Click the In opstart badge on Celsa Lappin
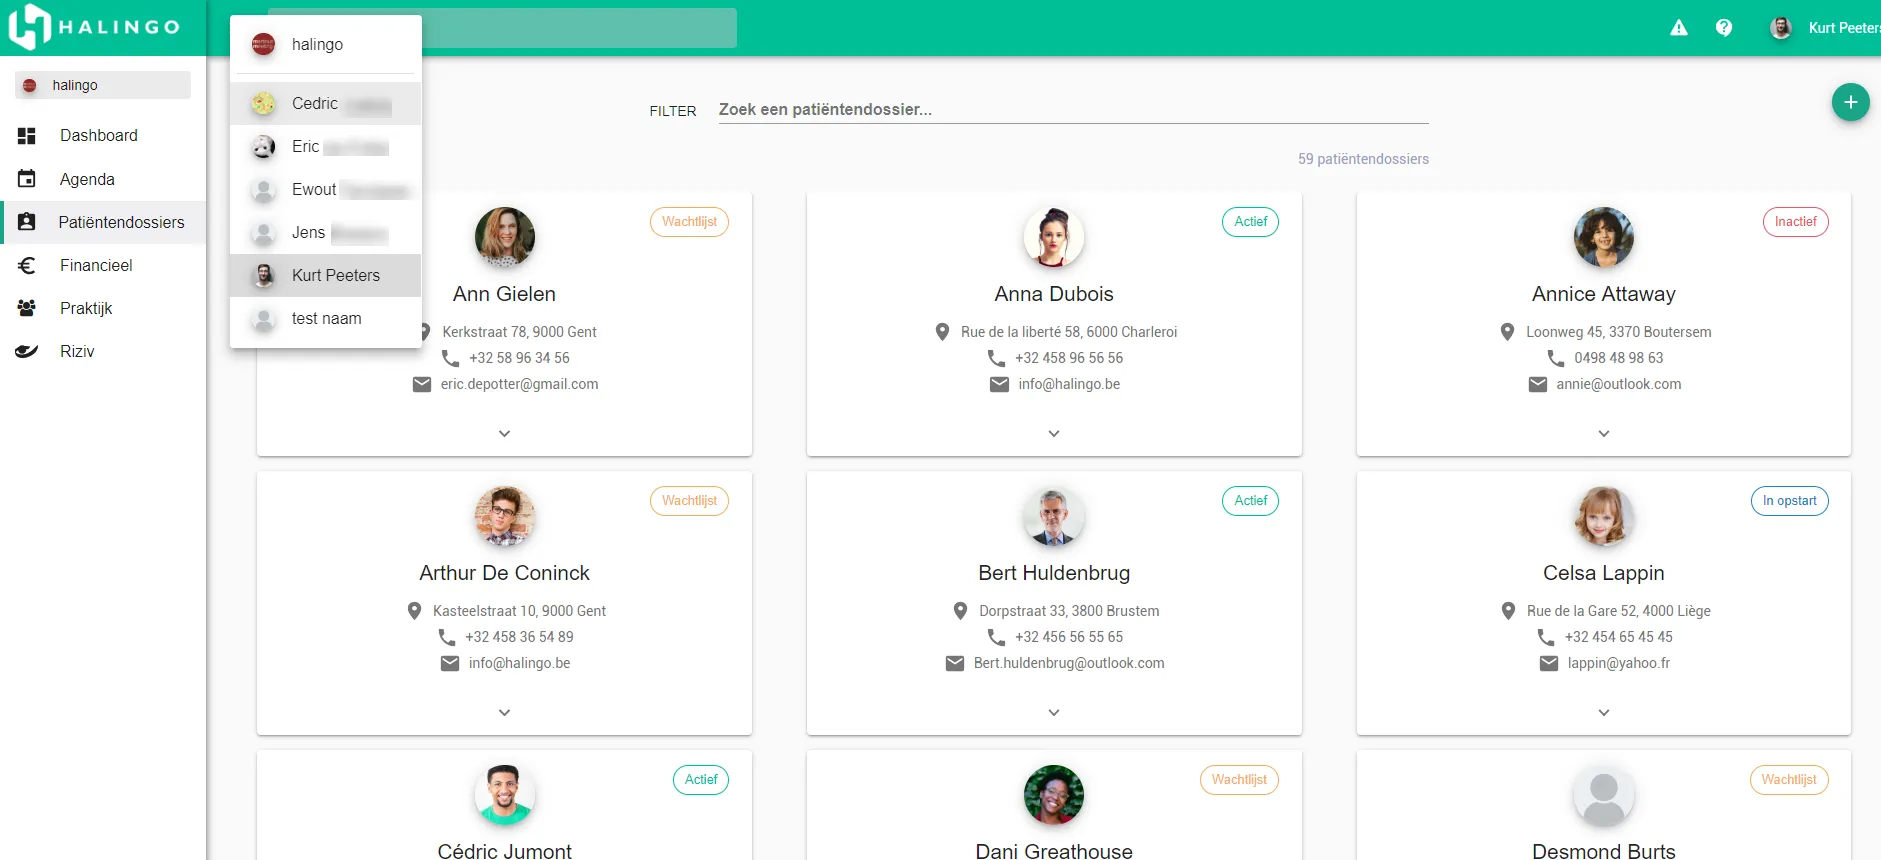The width and height of the screenshot is (1881, 860). [1790, 501]
